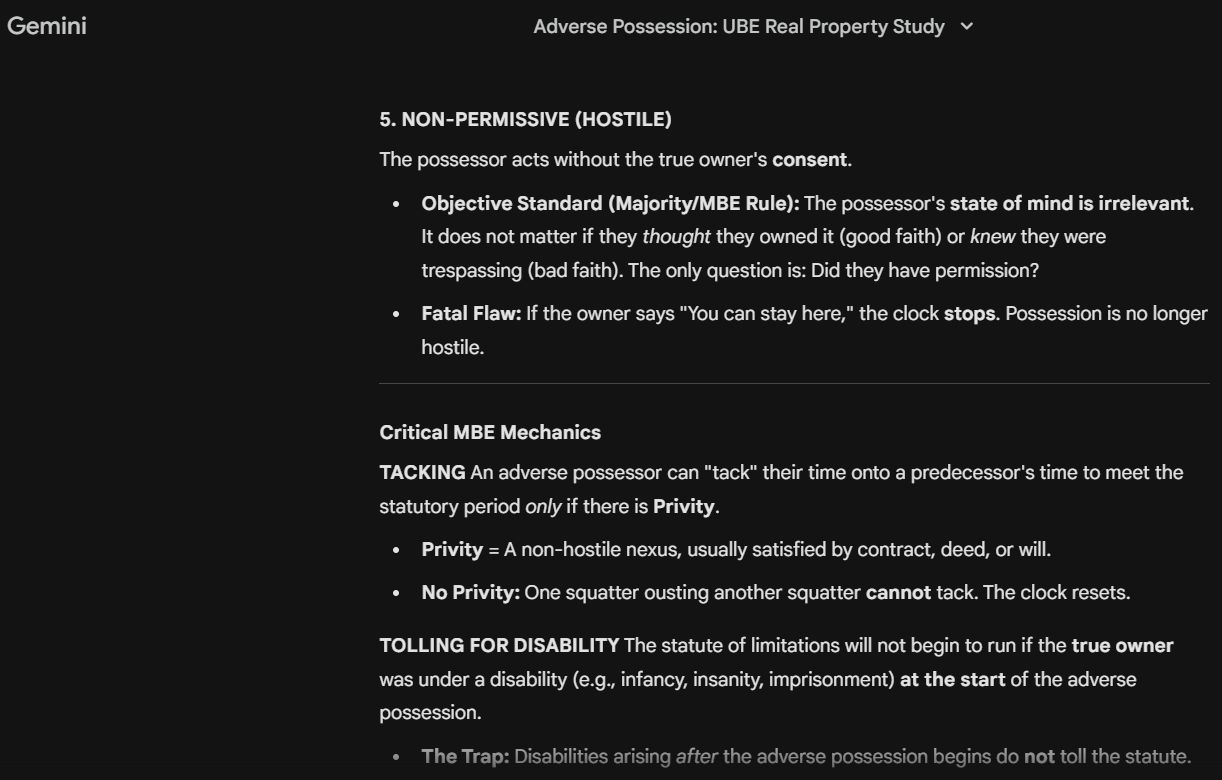1222x780 pixels.
Task: Click the "5. NON-PERMISSIVE (HOSTILE)" heading
Action: (x=525, y=120)
